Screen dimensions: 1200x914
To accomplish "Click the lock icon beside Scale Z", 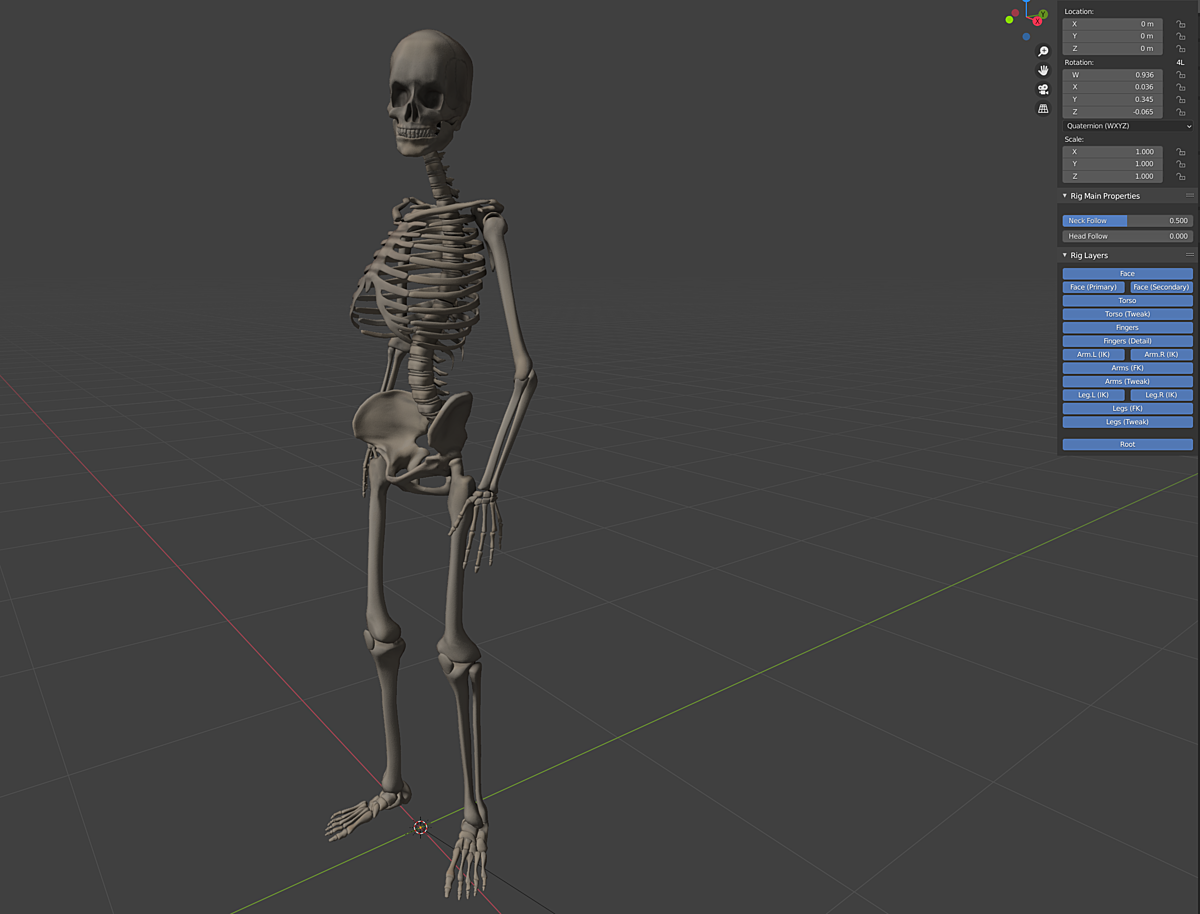I will coord(1181,176).
